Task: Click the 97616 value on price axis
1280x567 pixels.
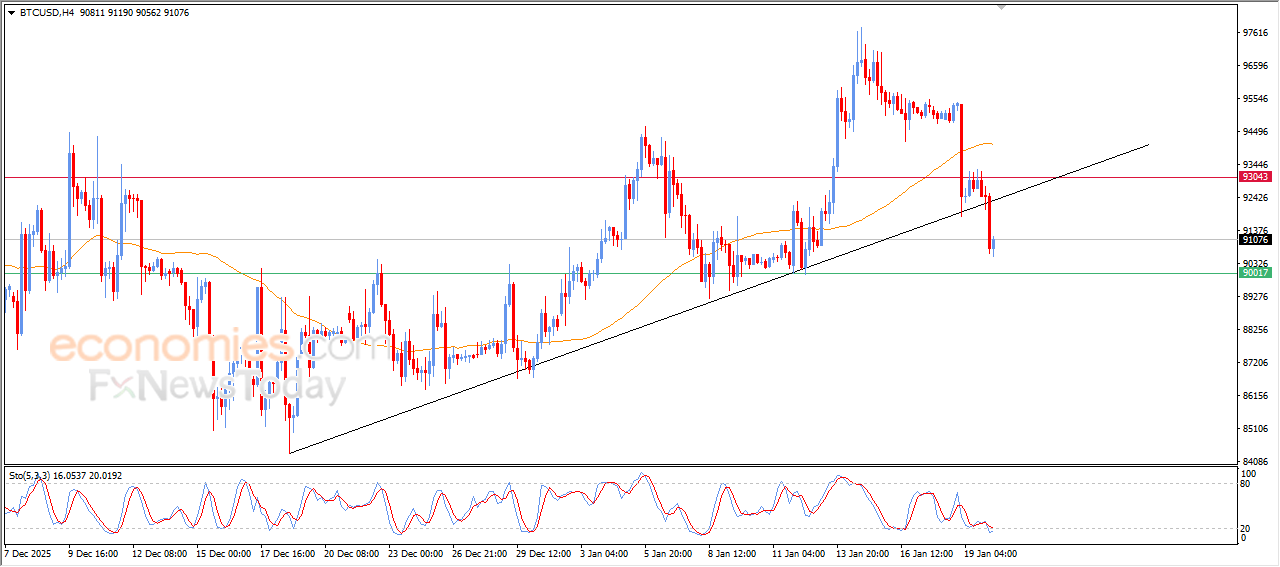Action: coord(1254,33)
